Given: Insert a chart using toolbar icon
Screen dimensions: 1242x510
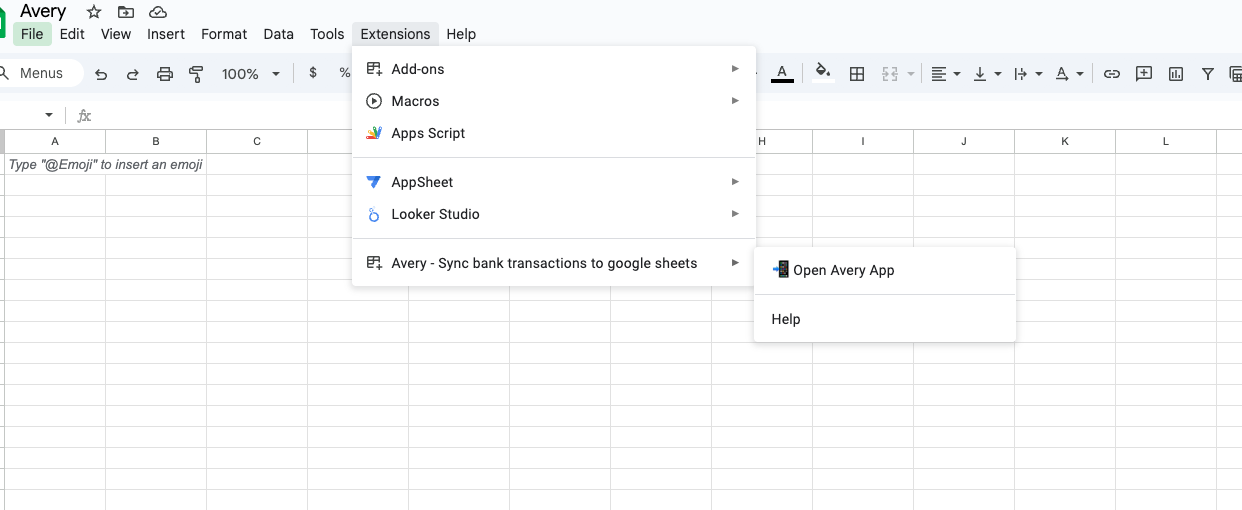Looking at the screenshot, I should [x=1176, y=74].
